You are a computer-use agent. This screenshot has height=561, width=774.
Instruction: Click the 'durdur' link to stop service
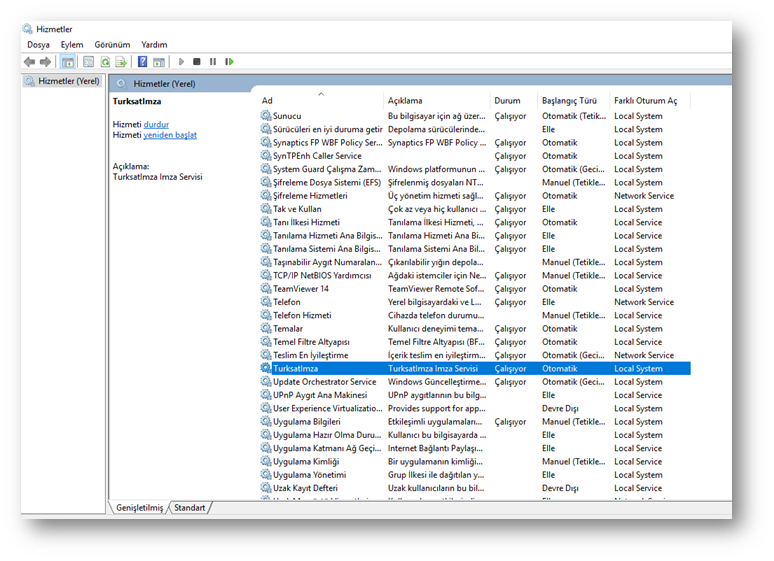pos(157,124)
